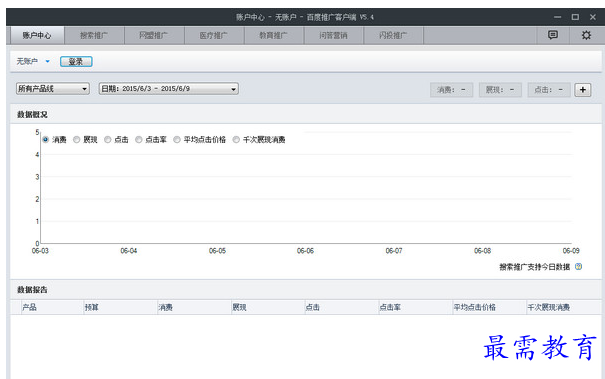
Task: Click the 点击: - summary button
Action: tap(549, 90)
